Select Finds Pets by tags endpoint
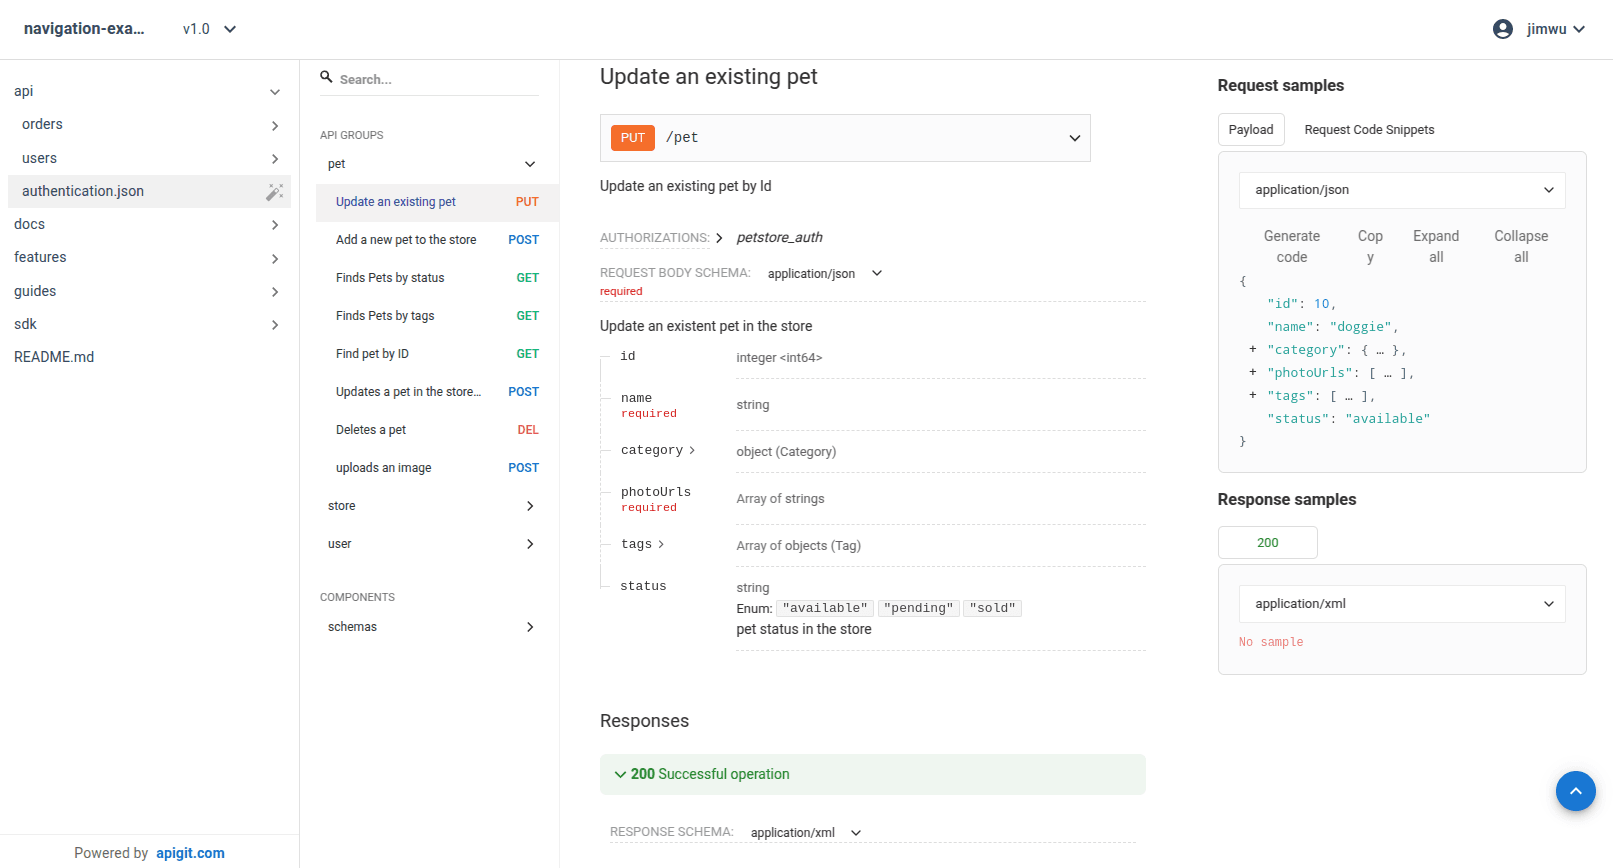This screenshot has width=1613, height=868. (438, 316)
